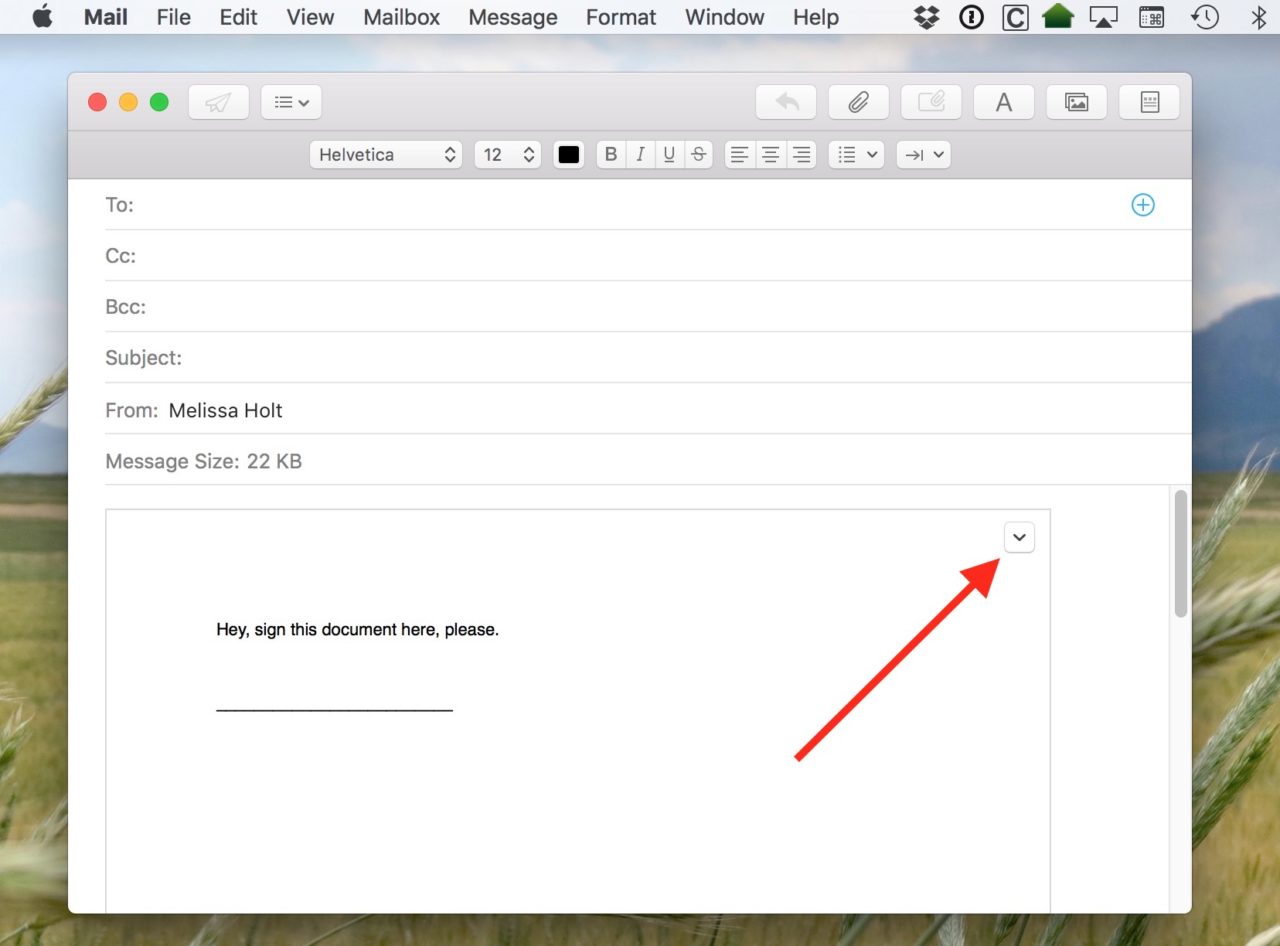1280x946 pixels.
Task: Open the Message menu
Action: coord(513,17)
